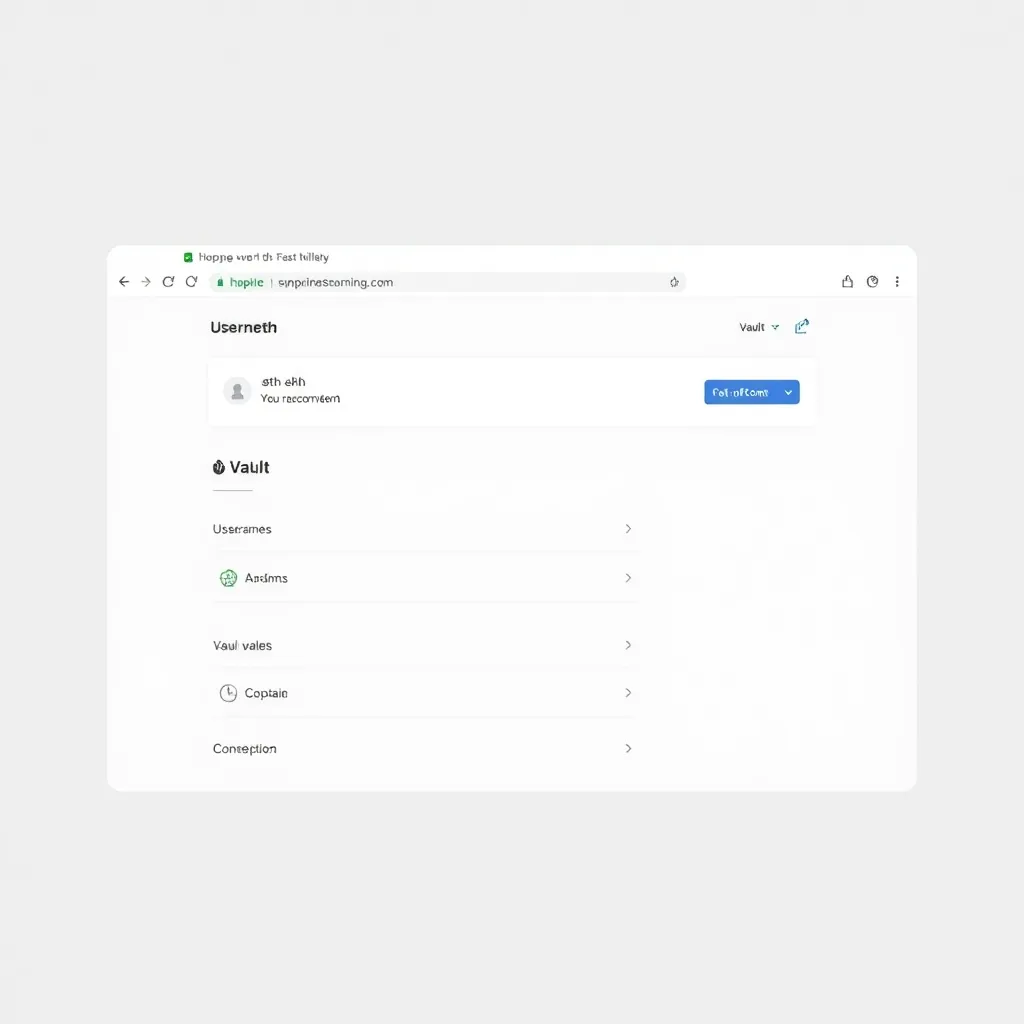This screenshot has height=1024, width=1024.
Task: Expand the Conteption row chevron
Action: tap(628, 748)
